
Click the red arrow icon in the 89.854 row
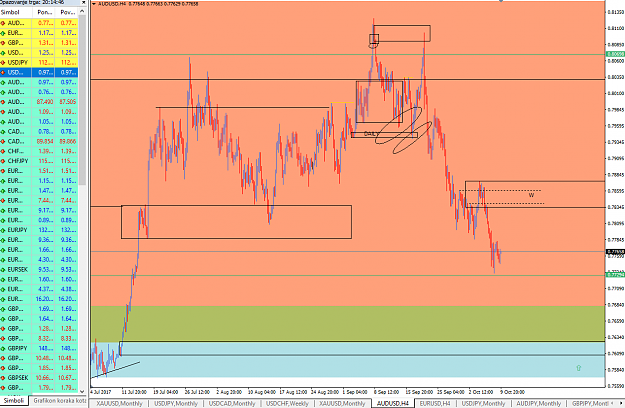3,141
